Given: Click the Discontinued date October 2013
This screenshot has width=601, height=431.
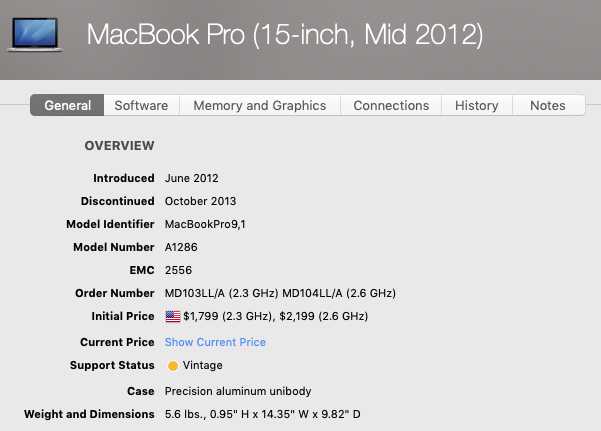Looking at the screenshot, I should click(x=200, y=201).
